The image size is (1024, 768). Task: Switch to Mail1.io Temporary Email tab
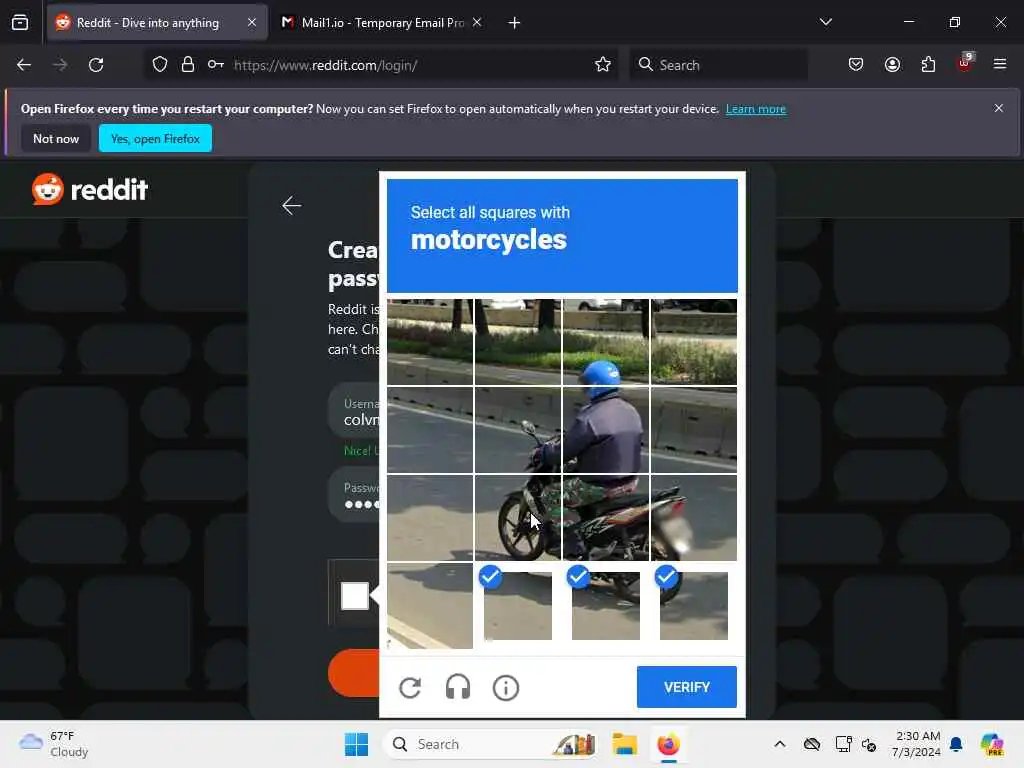tap(382, 23)
